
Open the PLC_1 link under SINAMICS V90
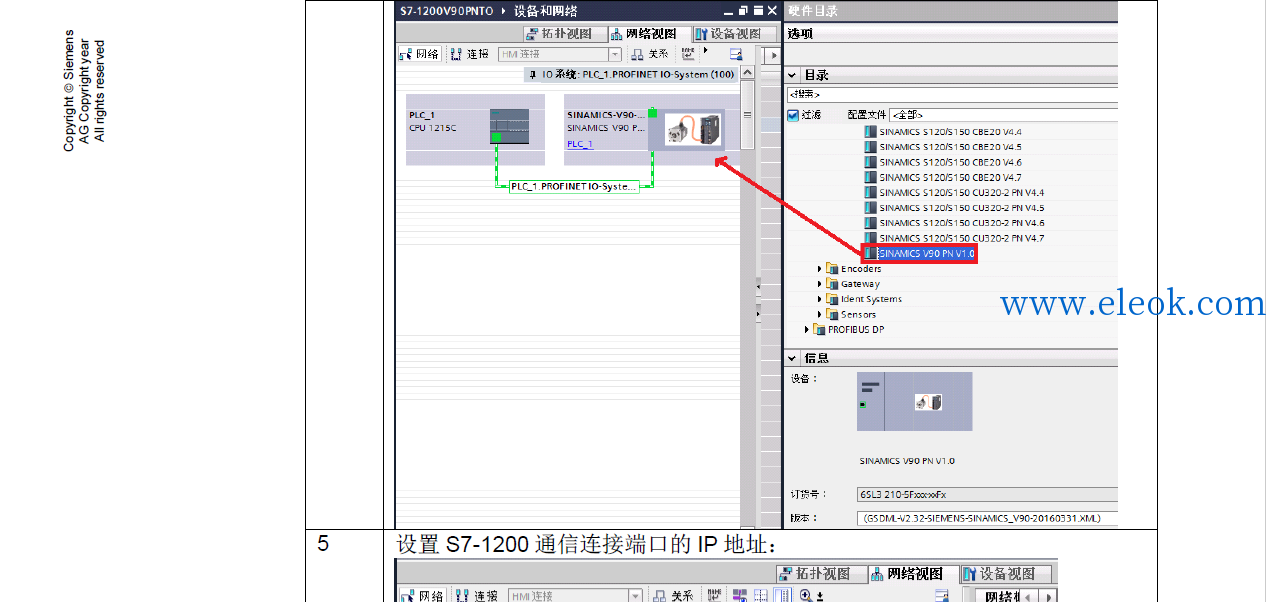[580, 144]
